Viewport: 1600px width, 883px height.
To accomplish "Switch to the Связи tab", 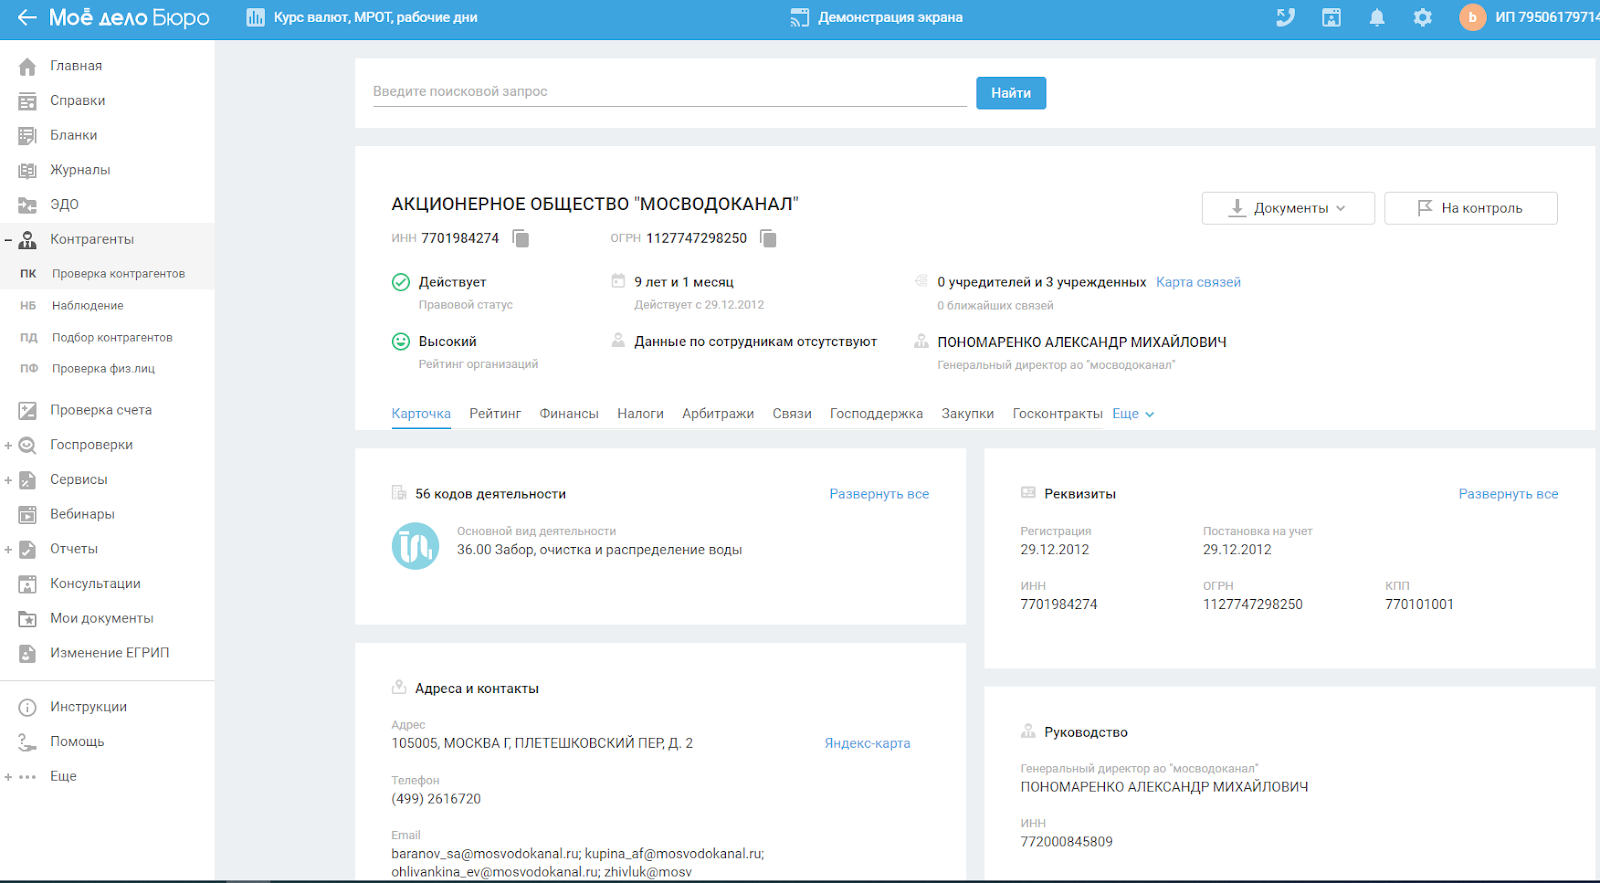I will click(x=792, y=414).
